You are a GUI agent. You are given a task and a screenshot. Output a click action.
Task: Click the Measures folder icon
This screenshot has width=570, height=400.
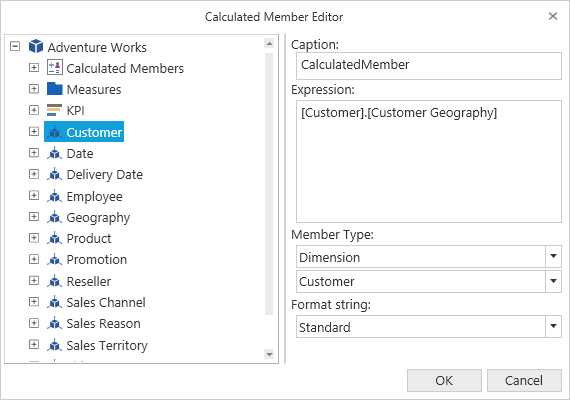[x=55, y=89]
